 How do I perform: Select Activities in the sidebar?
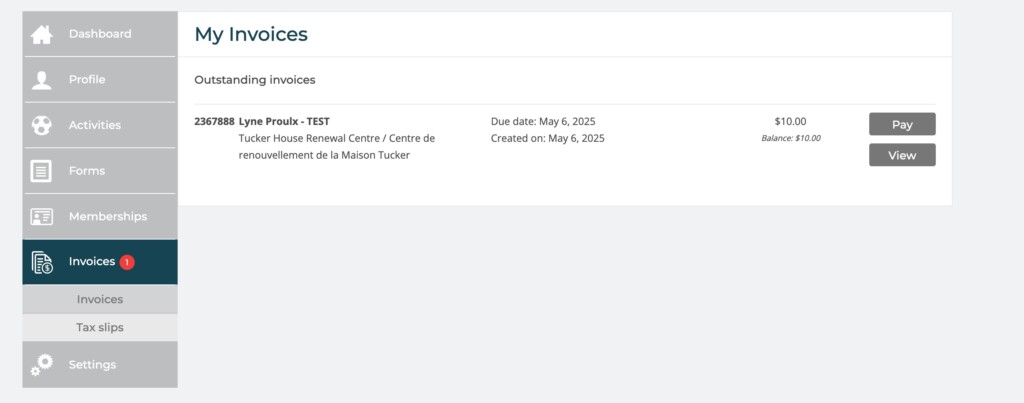tap(100, 125)
